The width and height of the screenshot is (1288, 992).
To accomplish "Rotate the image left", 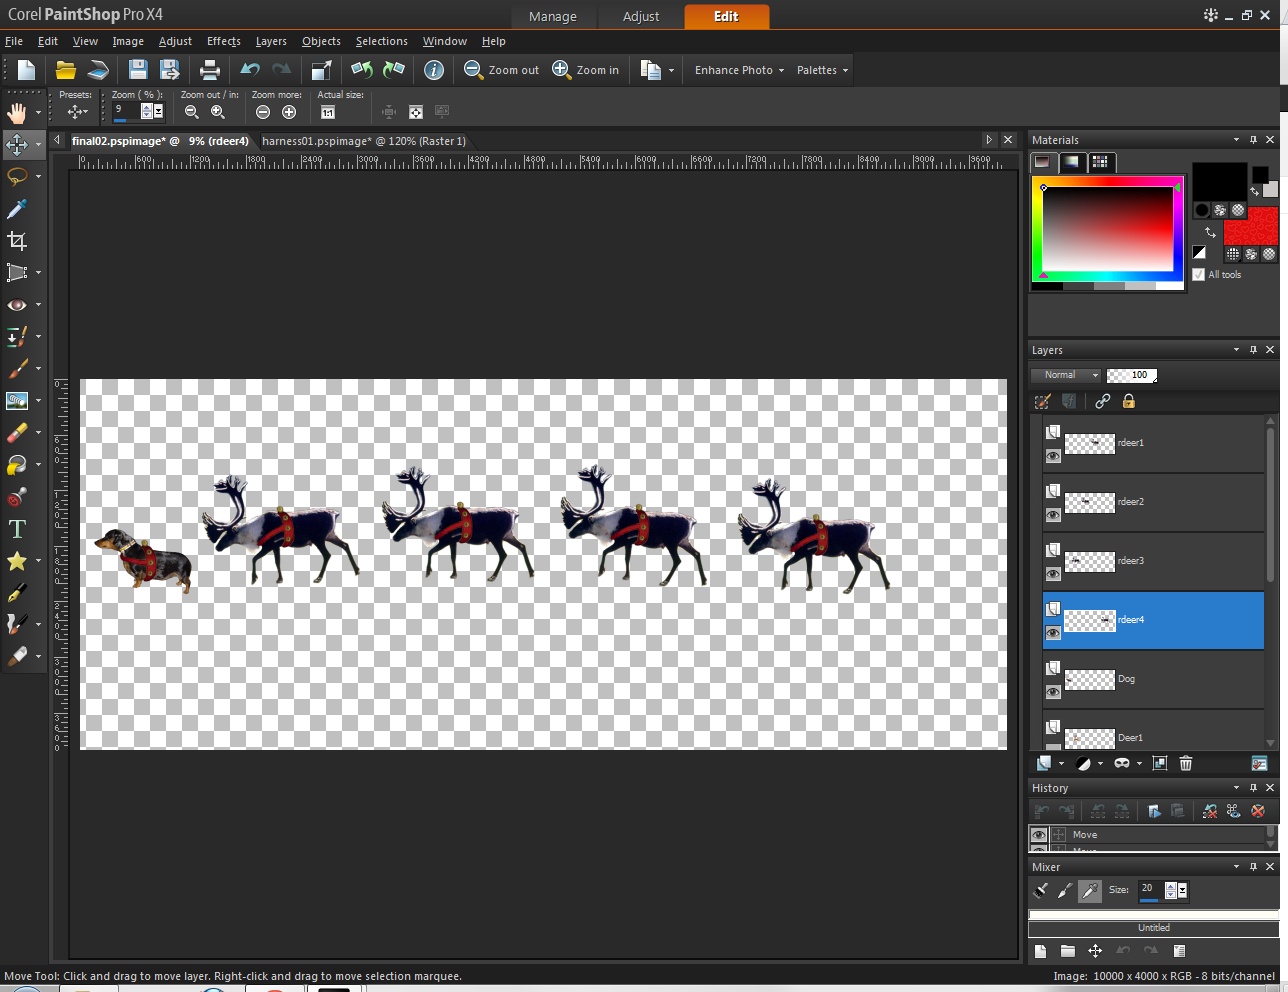I will (362, 70).
